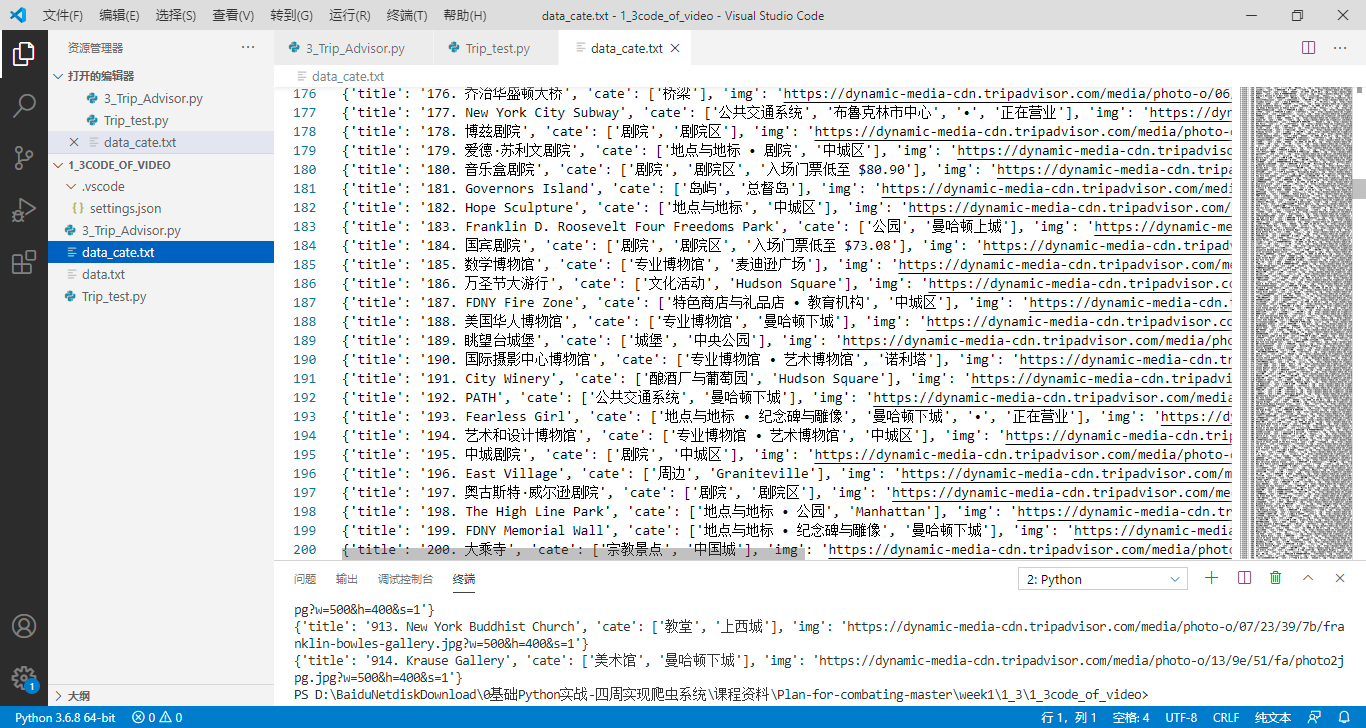1366x728 pixels.
Task: Open the 查看(V) menu
Action: coord(233,16)
